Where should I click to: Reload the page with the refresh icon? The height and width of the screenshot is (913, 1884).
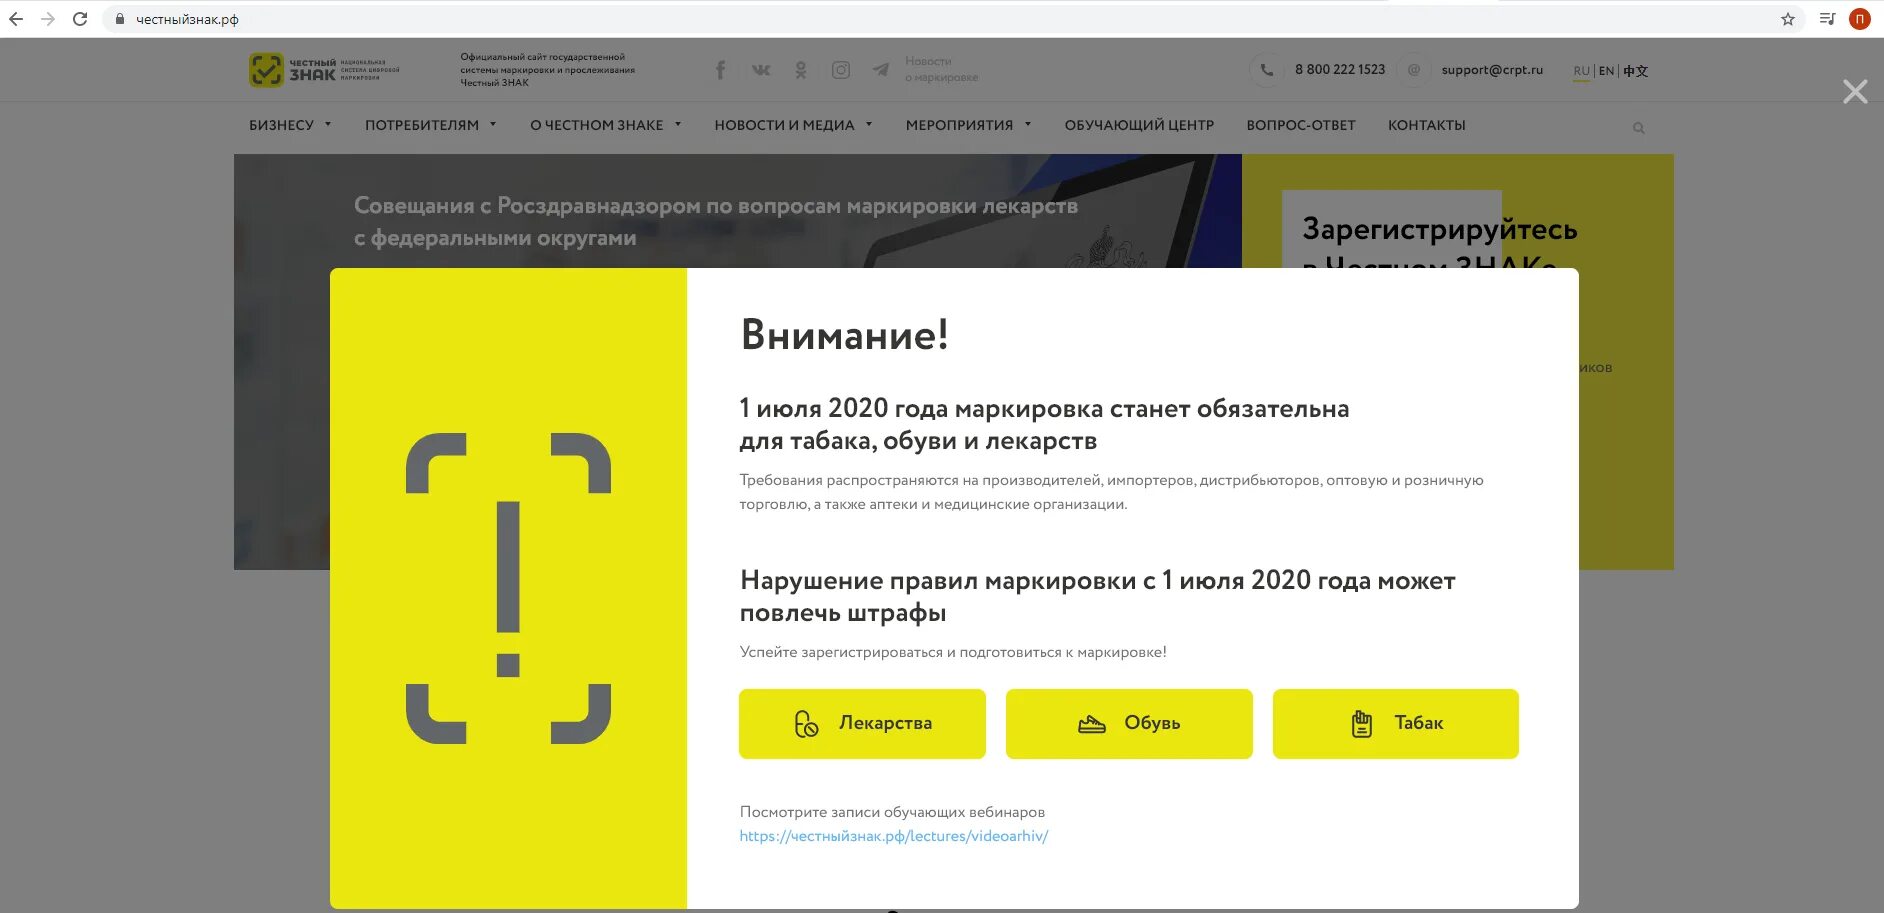click(x=80, y=19)
